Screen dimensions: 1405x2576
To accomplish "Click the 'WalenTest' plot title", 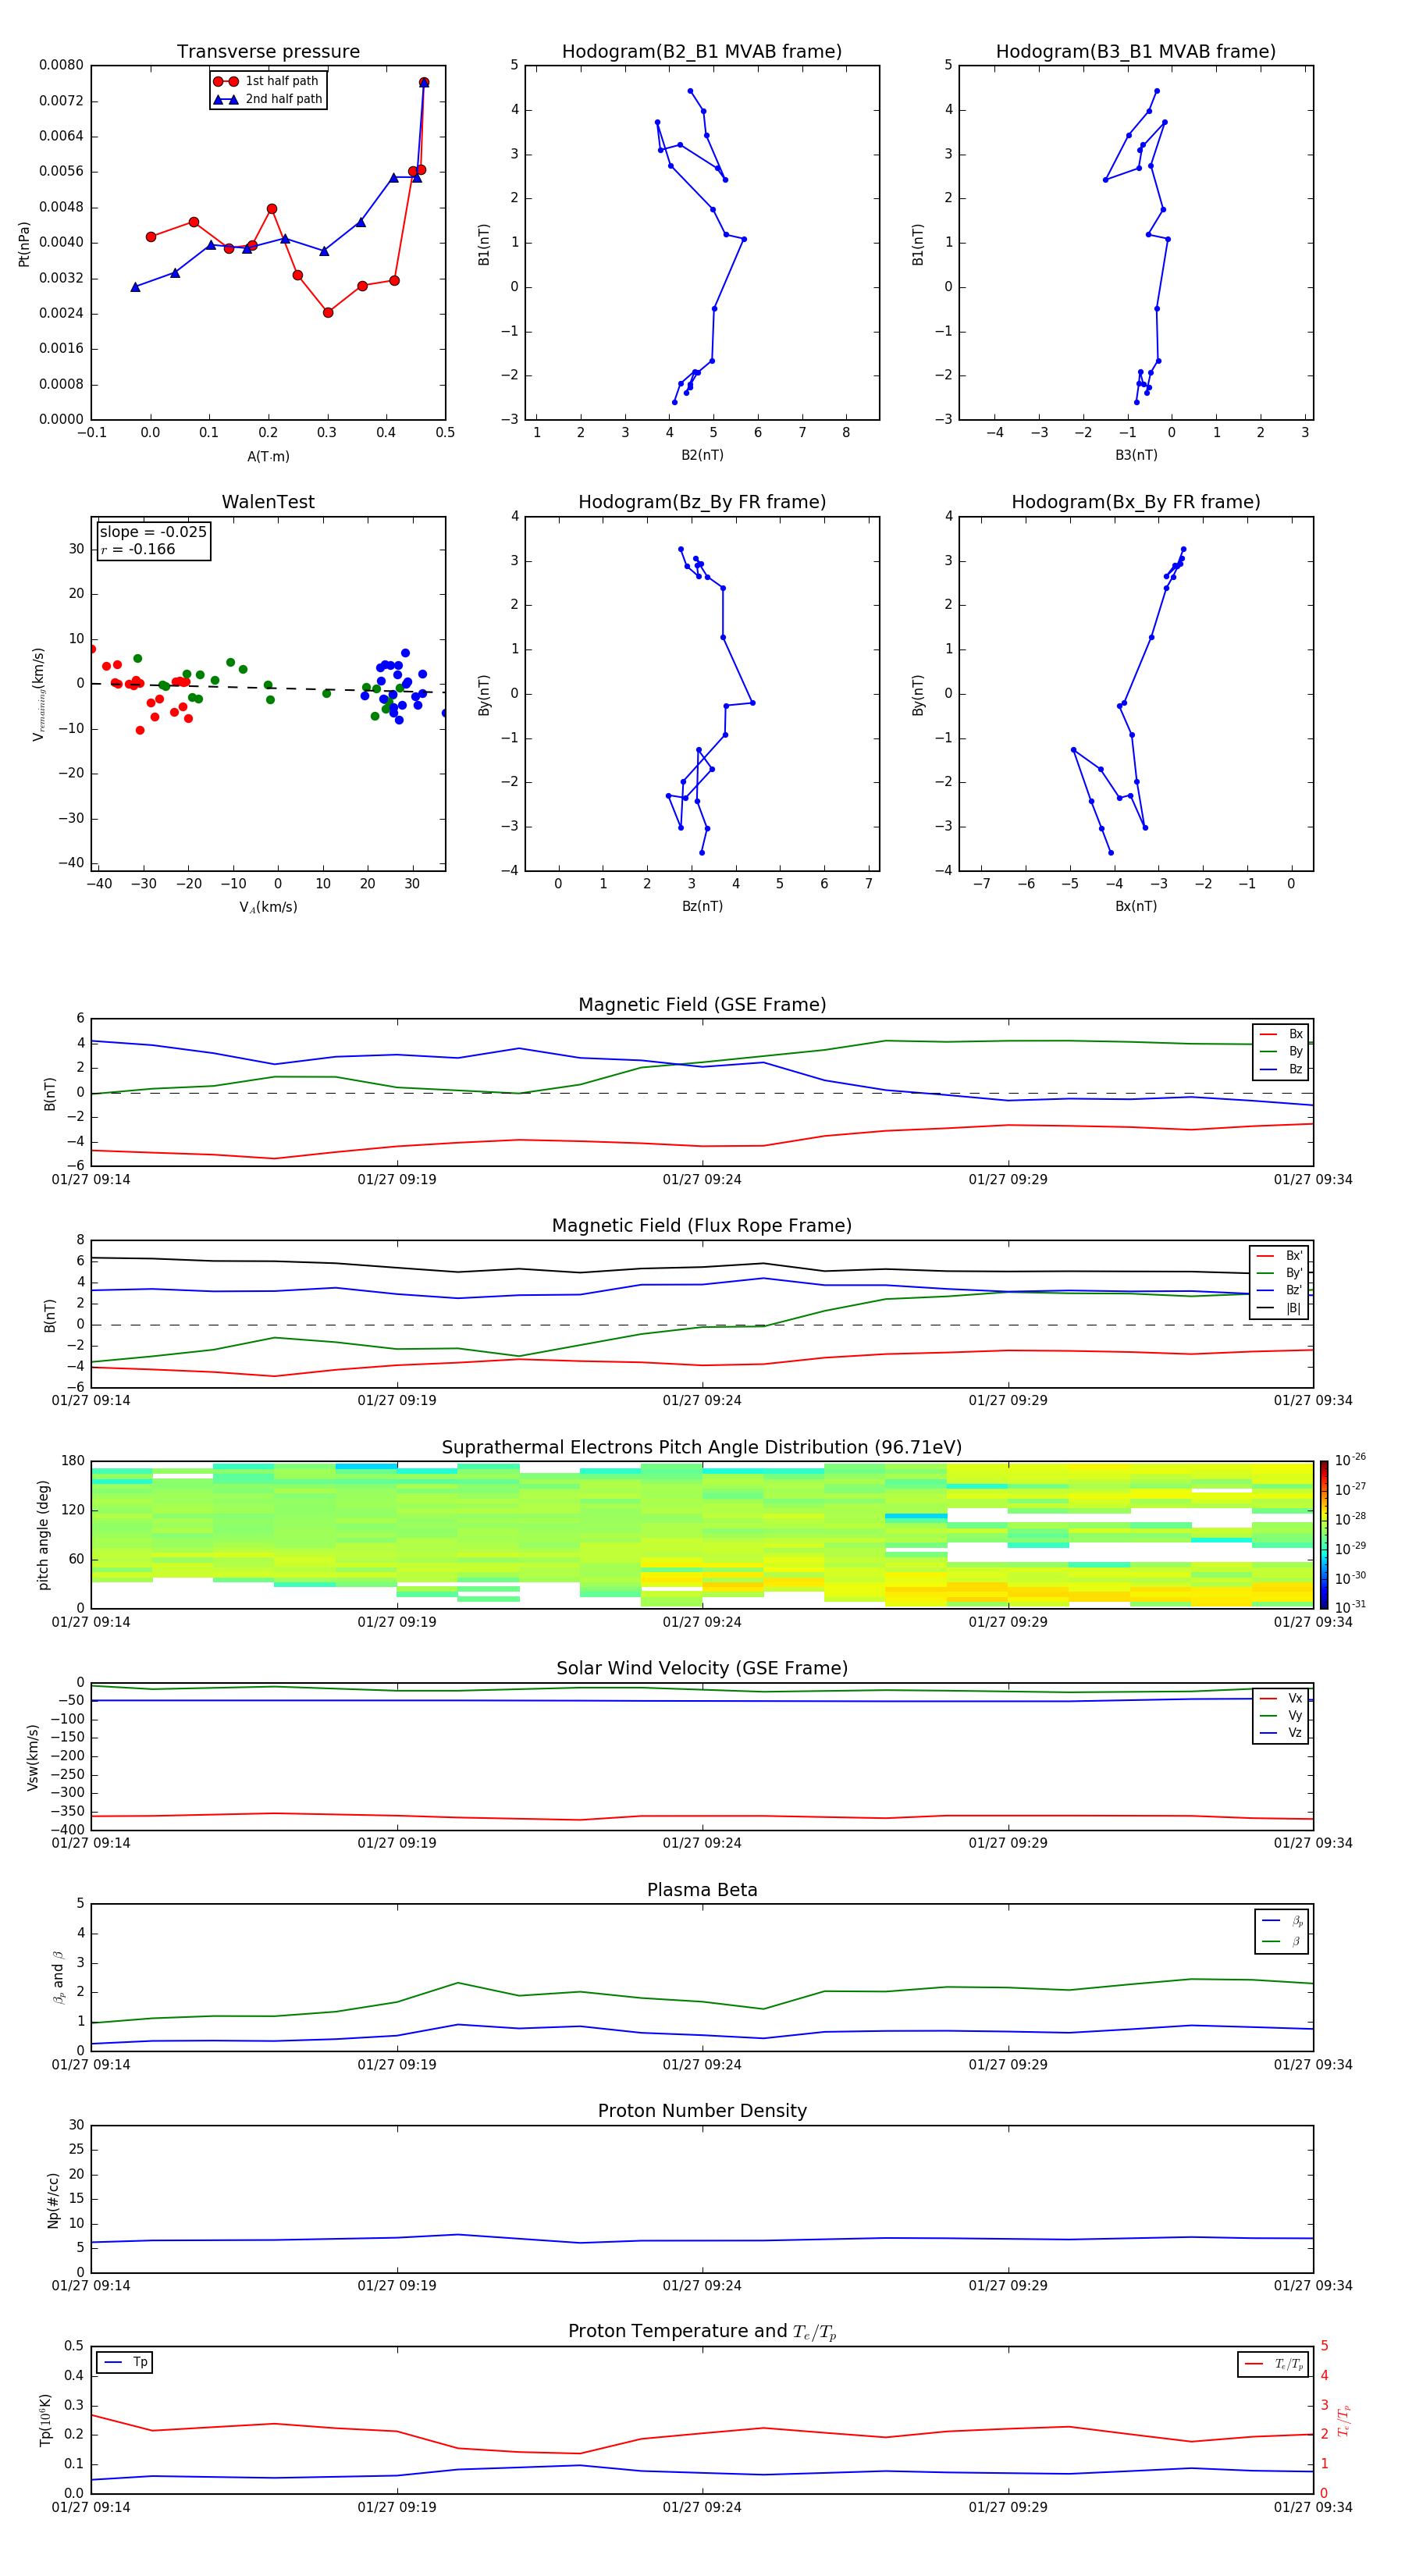I will (x=268, y=502).
